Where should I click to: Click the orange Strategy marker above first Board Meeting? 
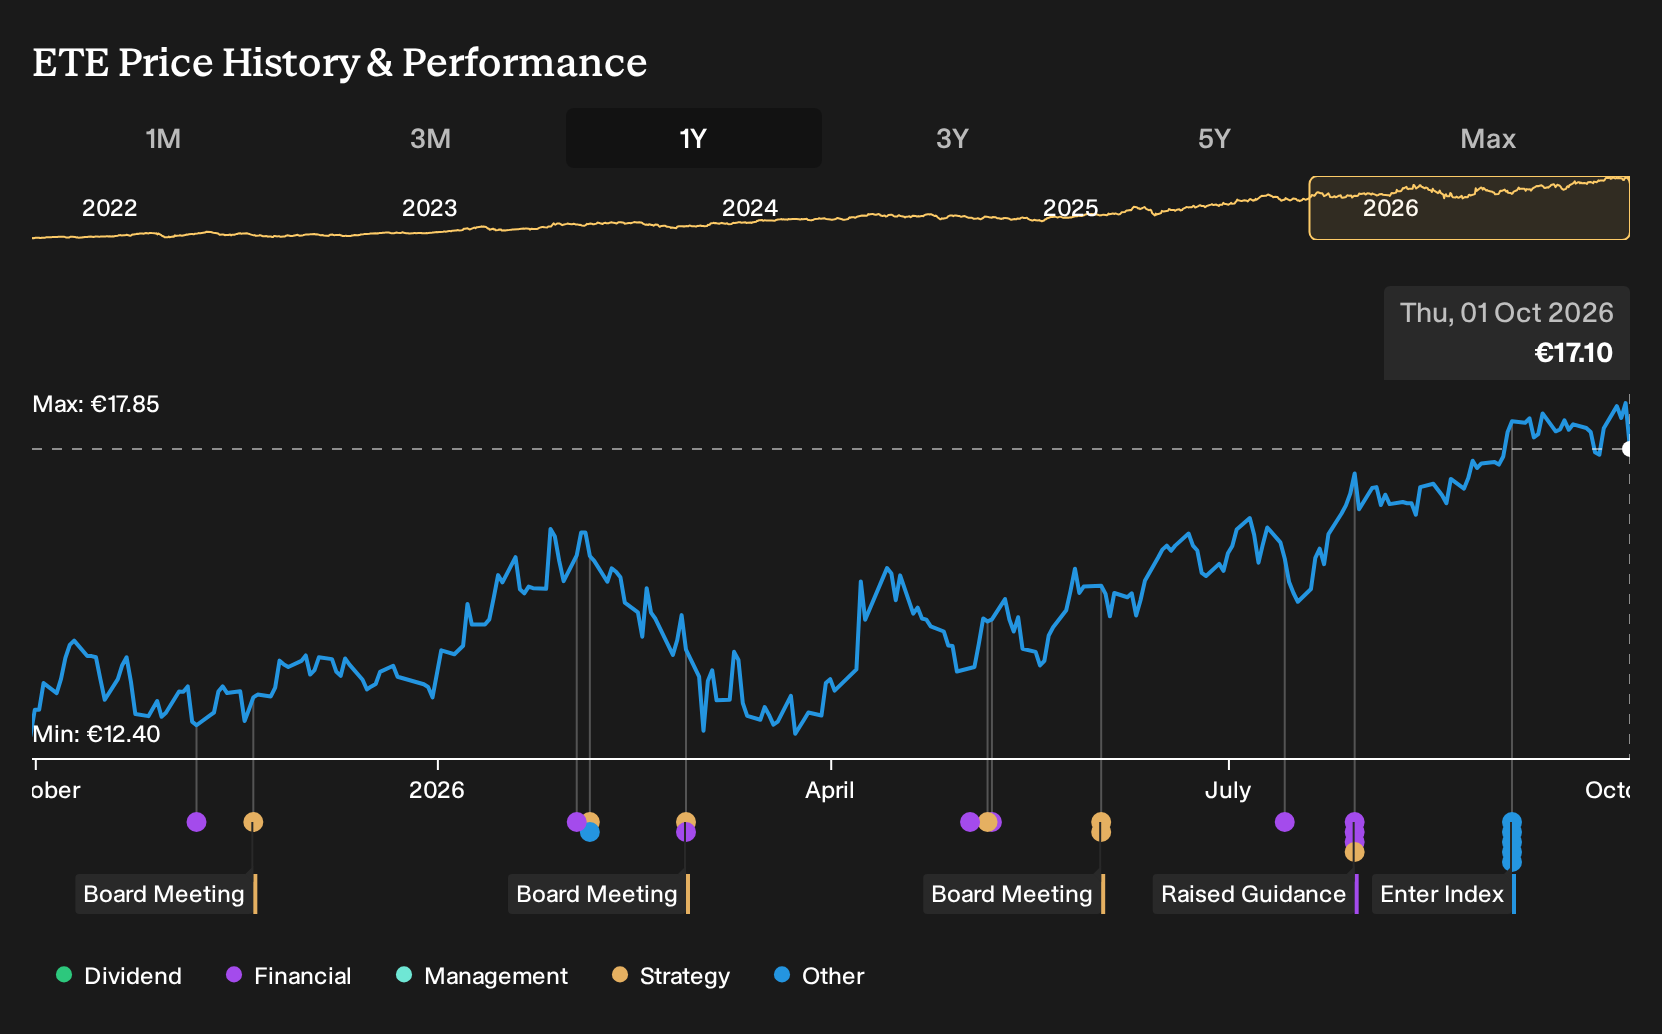(x=253, y=822)
